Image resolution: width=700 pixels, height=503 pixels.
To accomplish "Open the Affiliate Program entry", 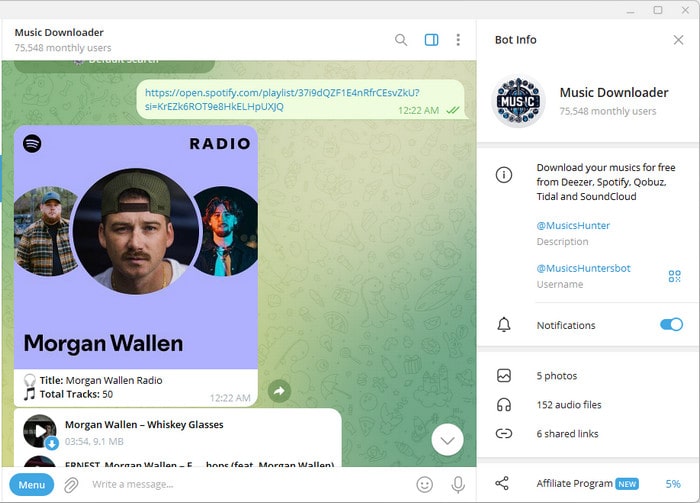I will pos(588,483).
